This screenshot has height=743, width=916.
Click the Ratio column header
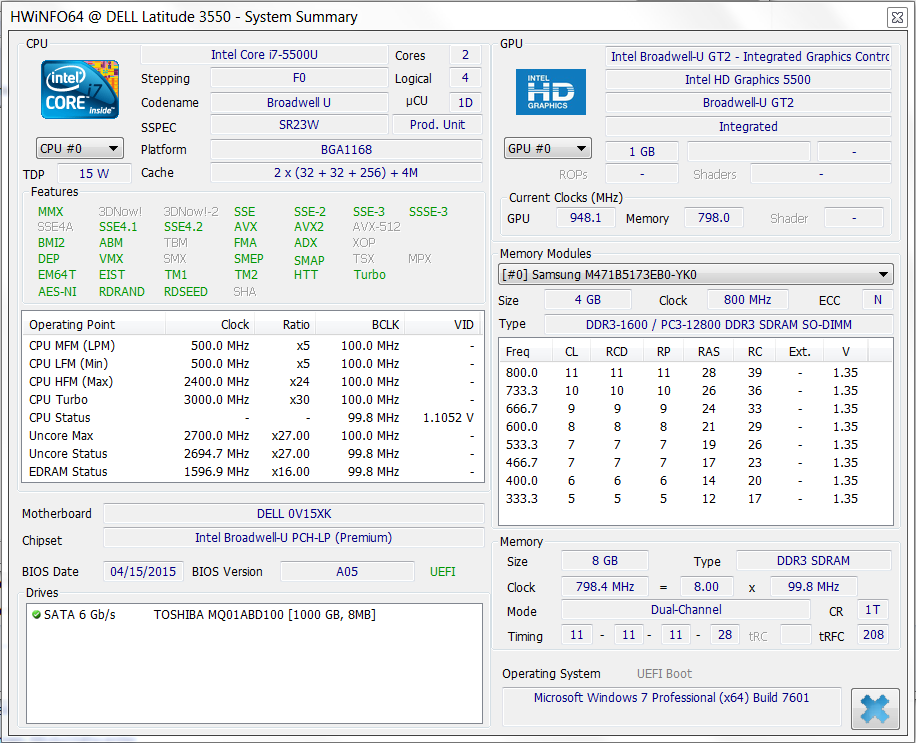[x=284, y=325]
